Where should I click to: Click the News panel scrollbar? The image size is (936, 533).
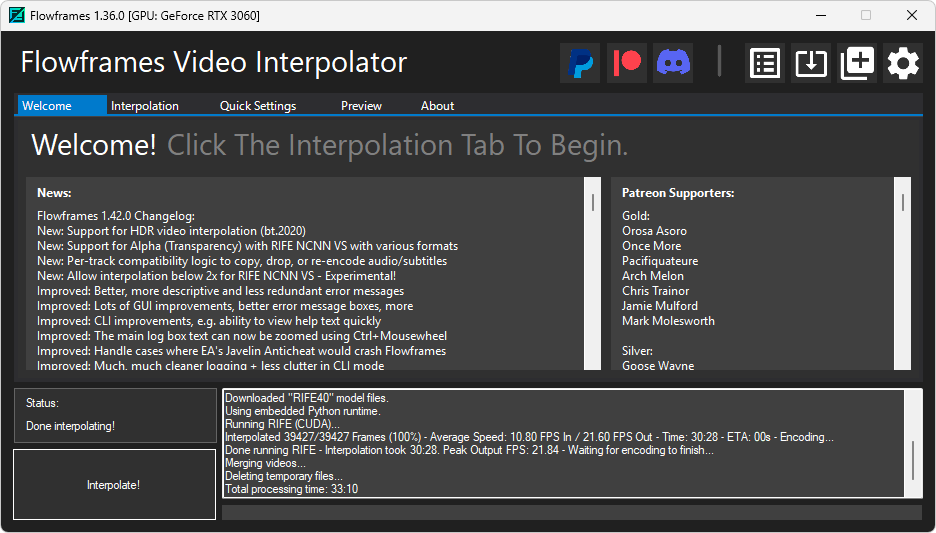point(593,273)
